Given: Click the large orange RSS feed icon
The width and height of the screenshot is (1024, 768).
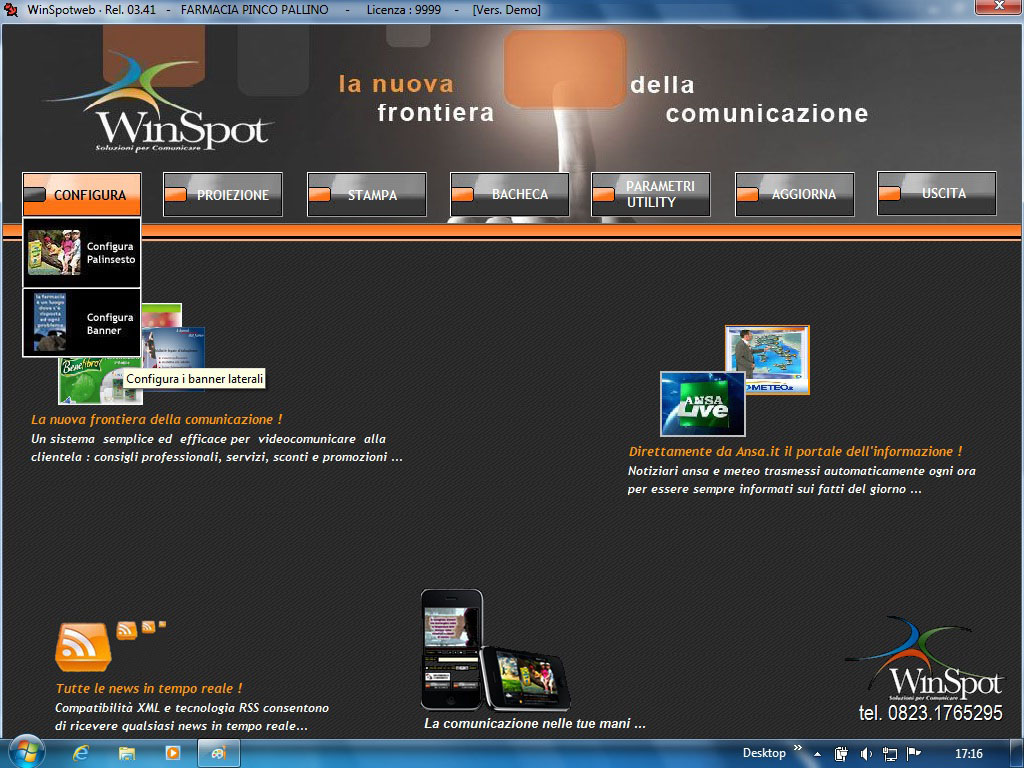Looking at the screenshot, I should point(83,647).
